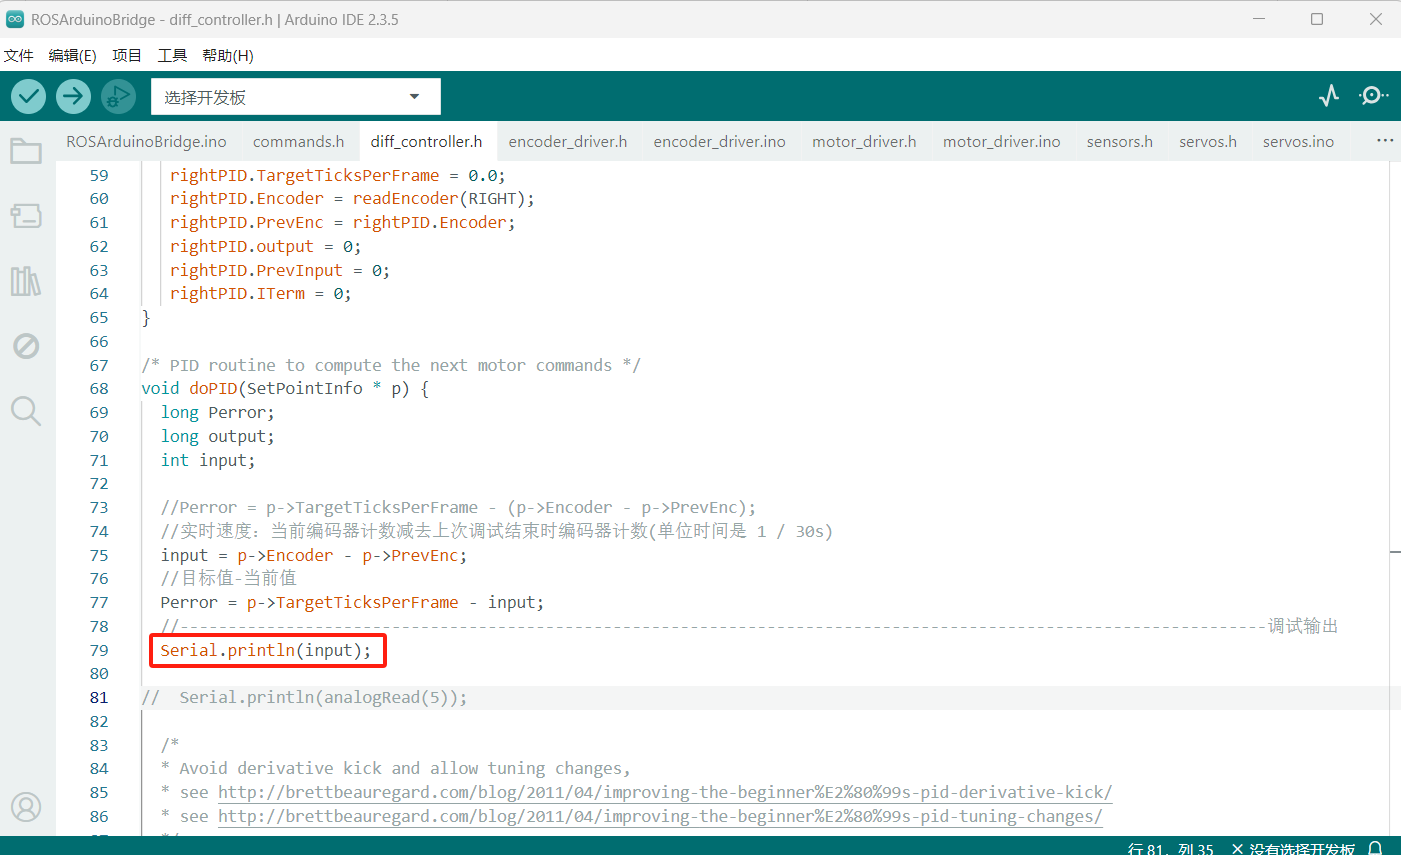This screenshot has height=855, width=1401.
Task: Show the Debug sidebar panel
Action: (26, 346)
